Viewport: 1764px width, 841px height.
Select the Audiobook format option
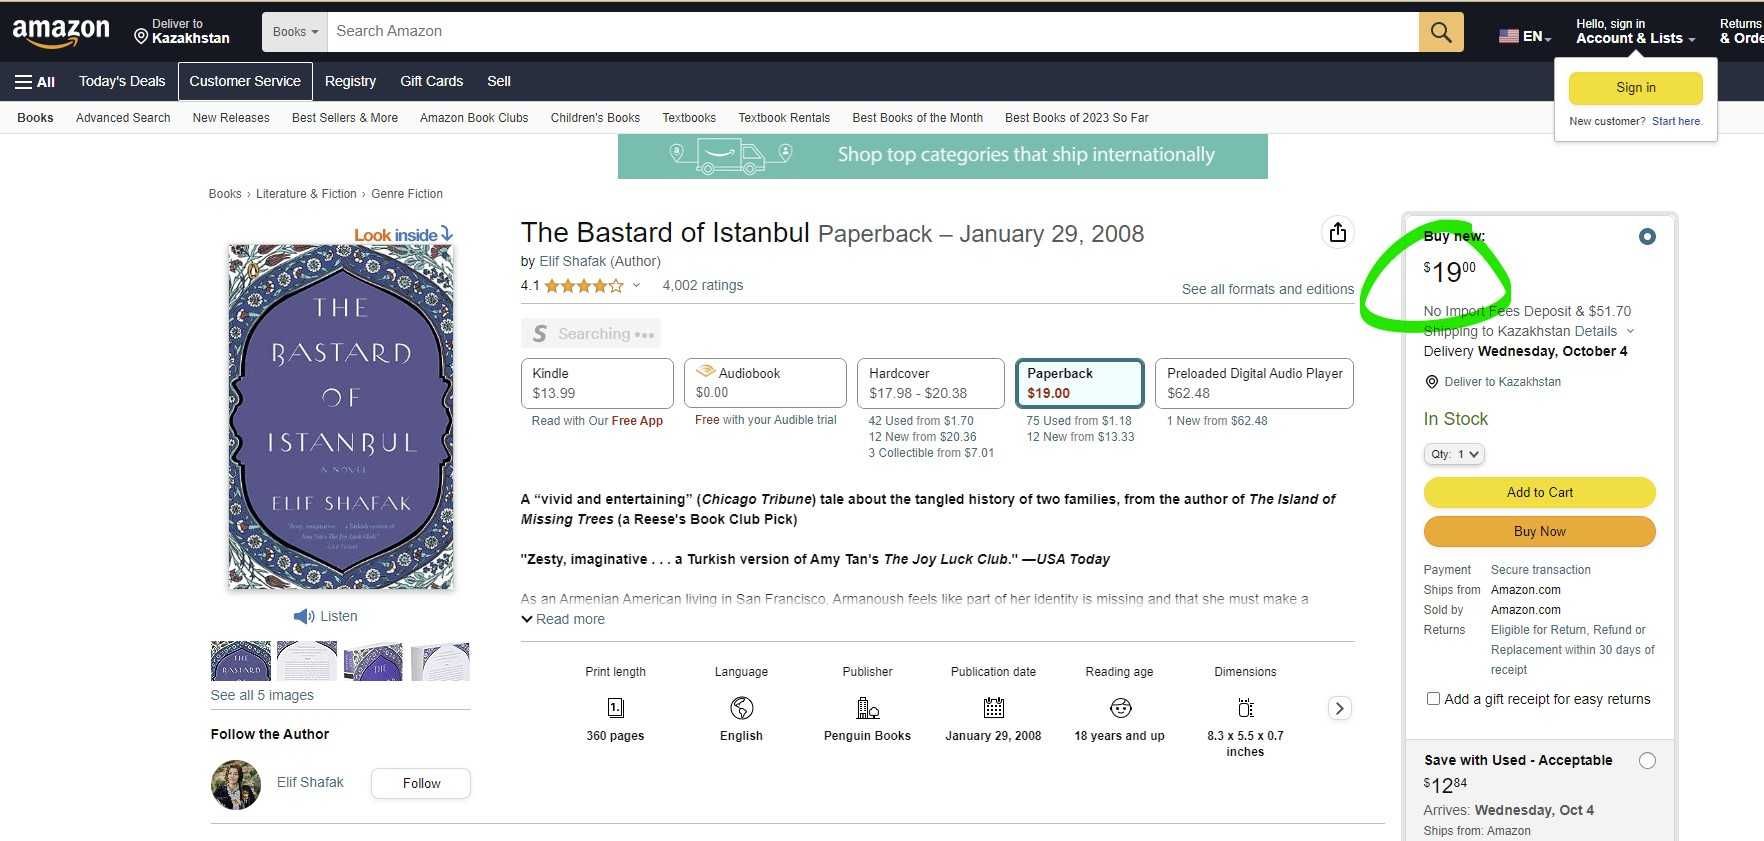[x=765, y=383]
